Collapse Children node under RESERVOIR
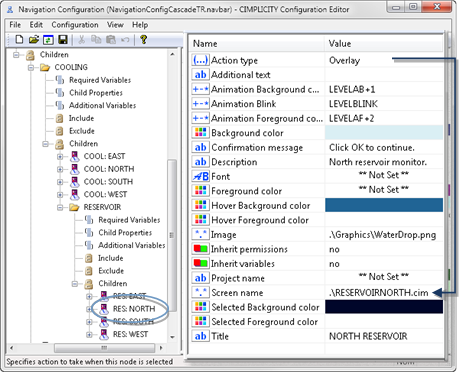Image resolution: width=459 pixels, height=373 pixels. tap(75, 284)
